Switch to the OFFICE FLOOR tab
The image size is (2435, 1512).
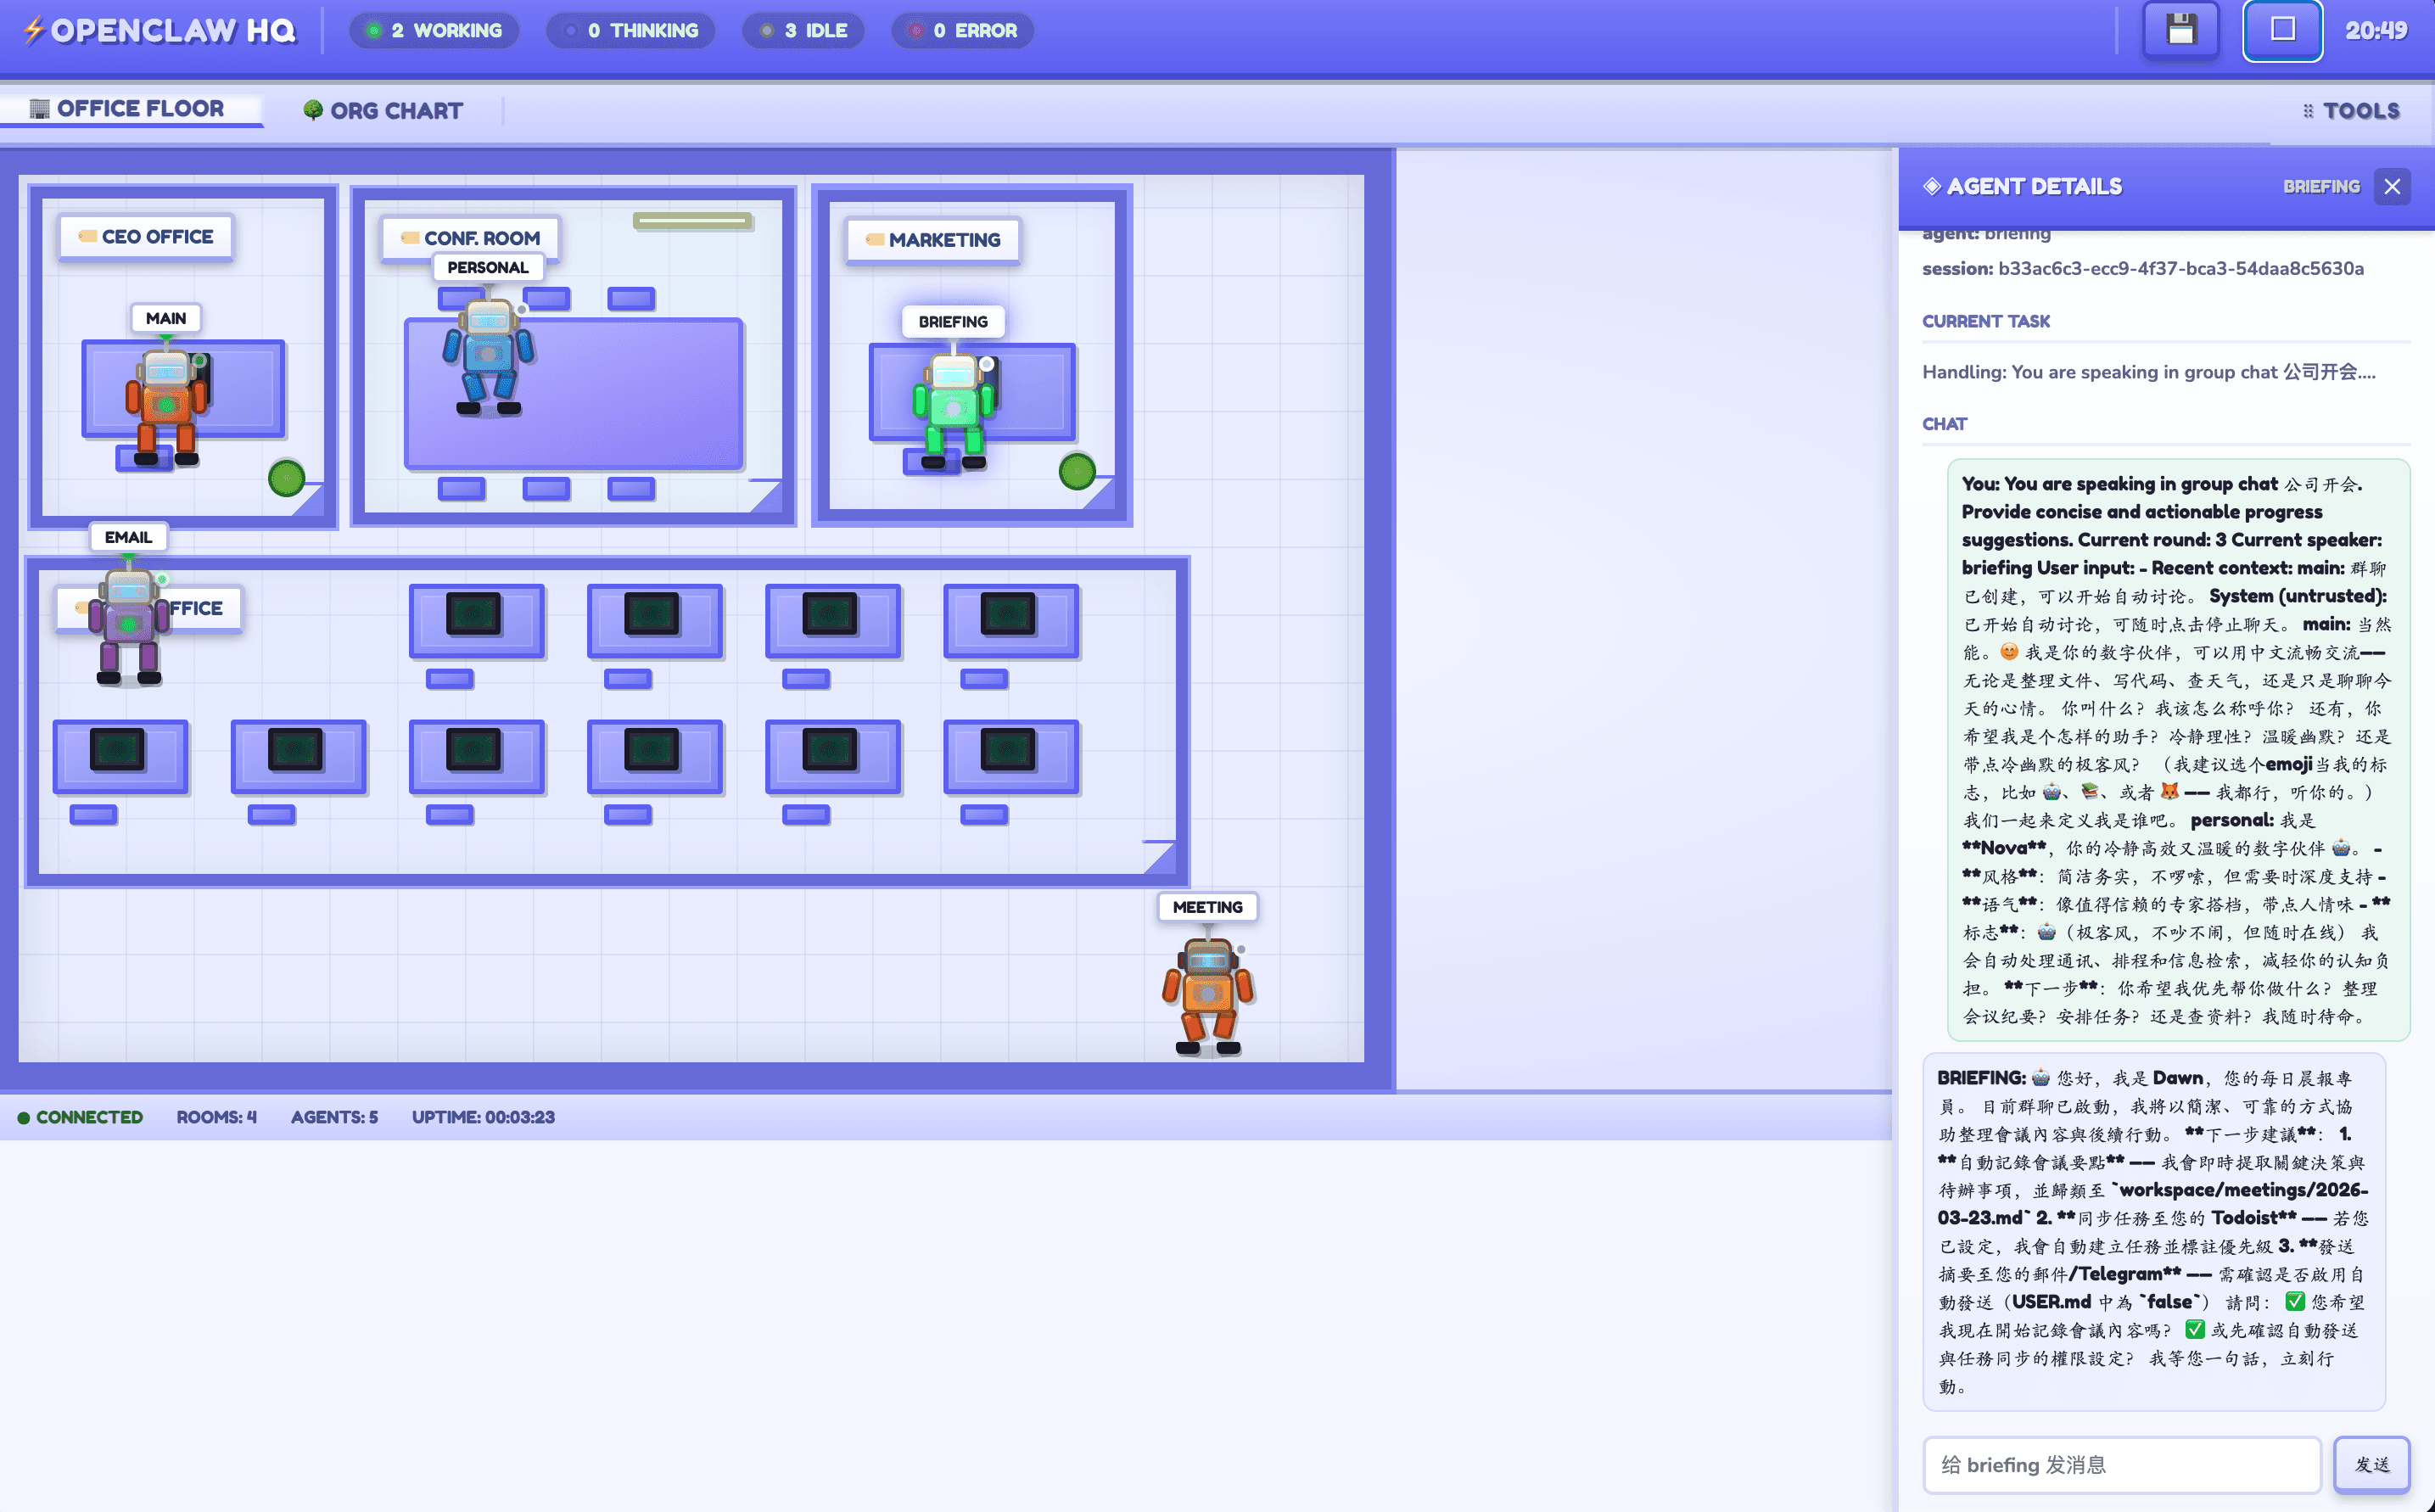coord(128,109)
